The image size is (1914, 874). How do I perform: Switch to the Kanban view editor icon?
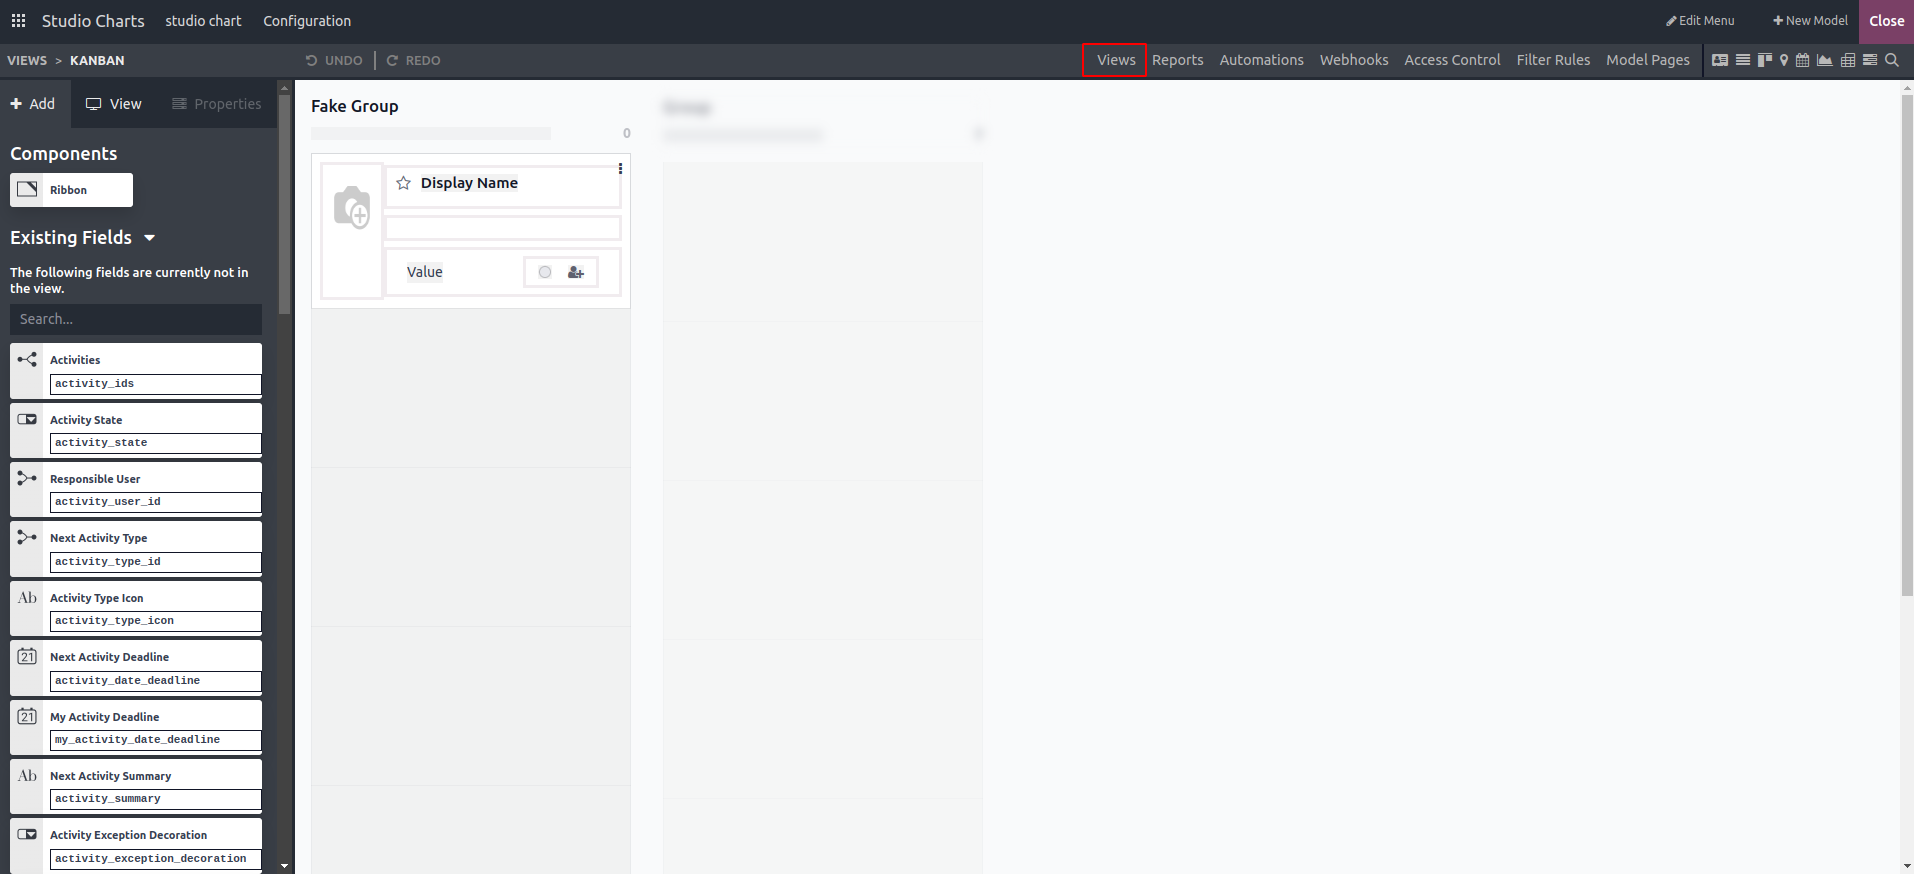(x=1765, y=60)
